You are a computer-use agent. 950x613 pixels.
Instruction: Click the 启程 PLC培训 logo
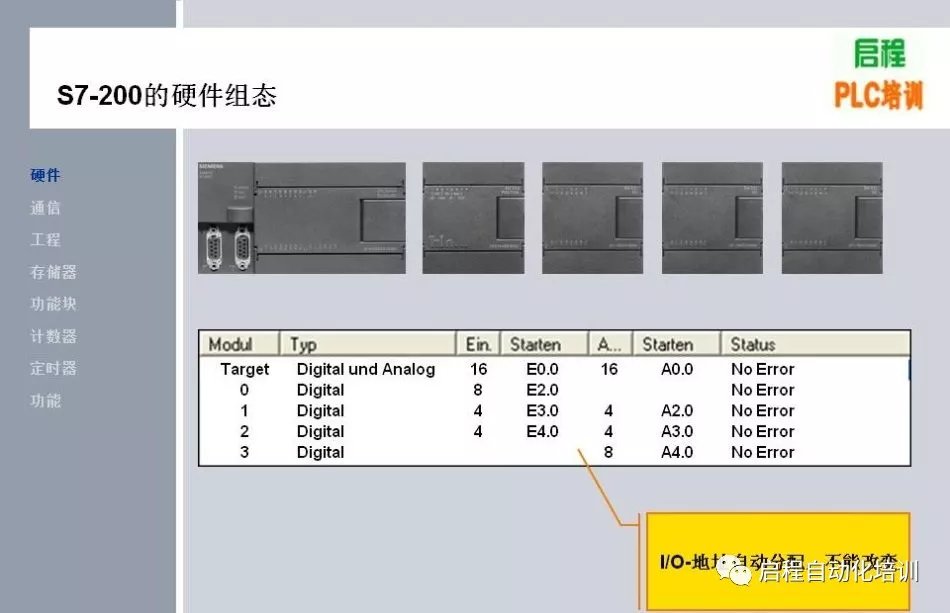pos(878,75)
